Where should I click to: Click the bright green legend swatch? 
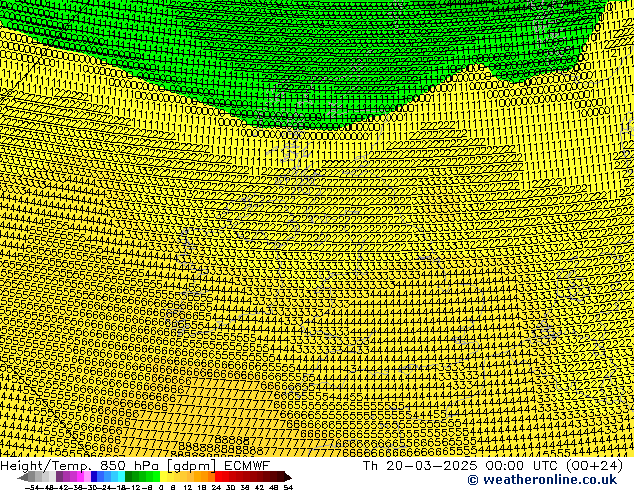(x=156, y=477)
